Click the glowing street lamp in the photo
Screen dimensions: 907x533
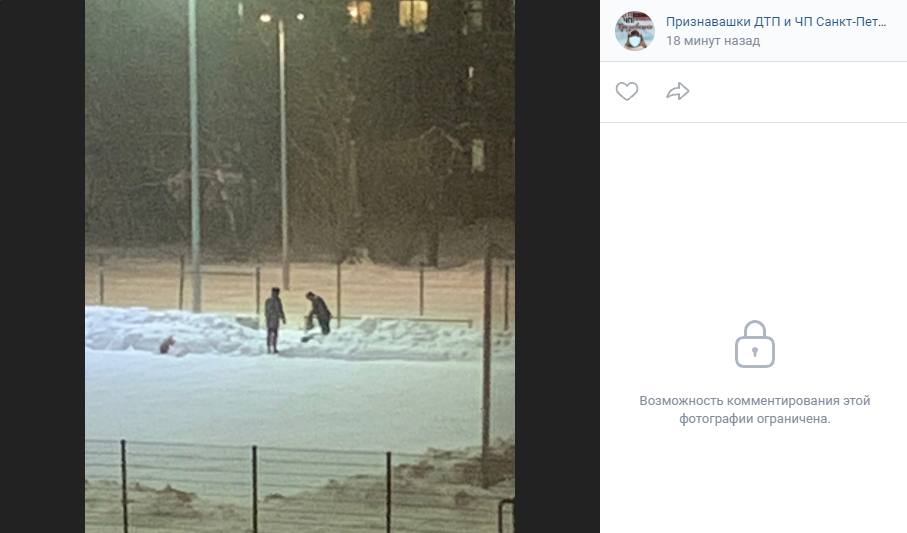pyautogui.click(x=266, y=18)
